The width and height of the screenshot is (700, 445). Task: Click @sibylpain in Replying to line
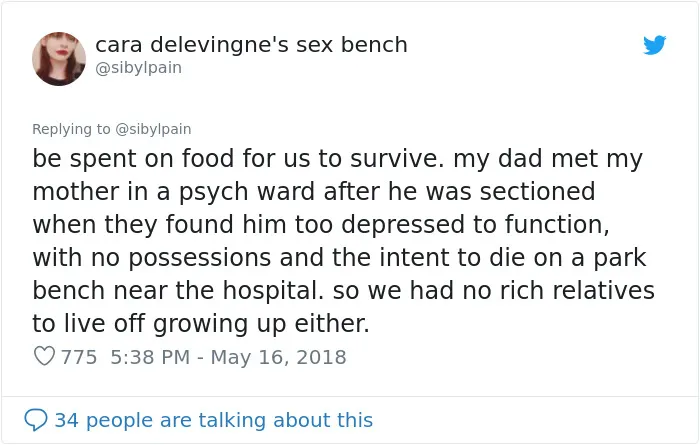pos(153,129)
